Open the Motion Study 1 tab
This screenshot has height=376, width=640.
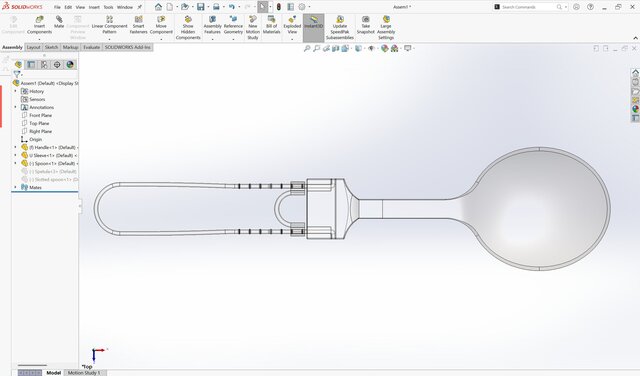coord(84,373)
